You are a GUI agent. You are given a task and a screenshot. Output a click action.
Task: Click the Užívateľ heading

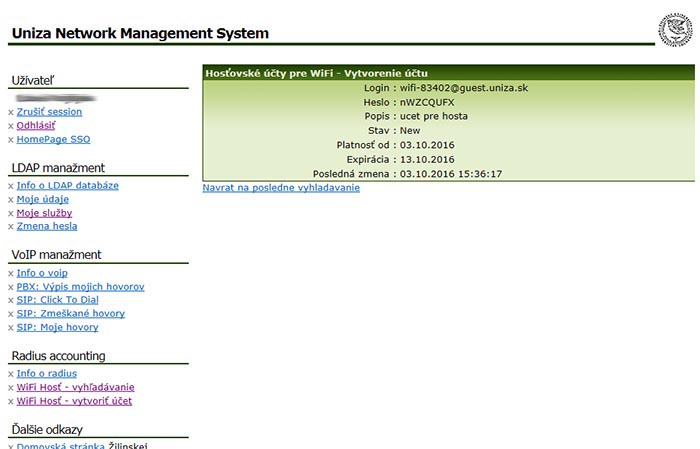(33, 80)
